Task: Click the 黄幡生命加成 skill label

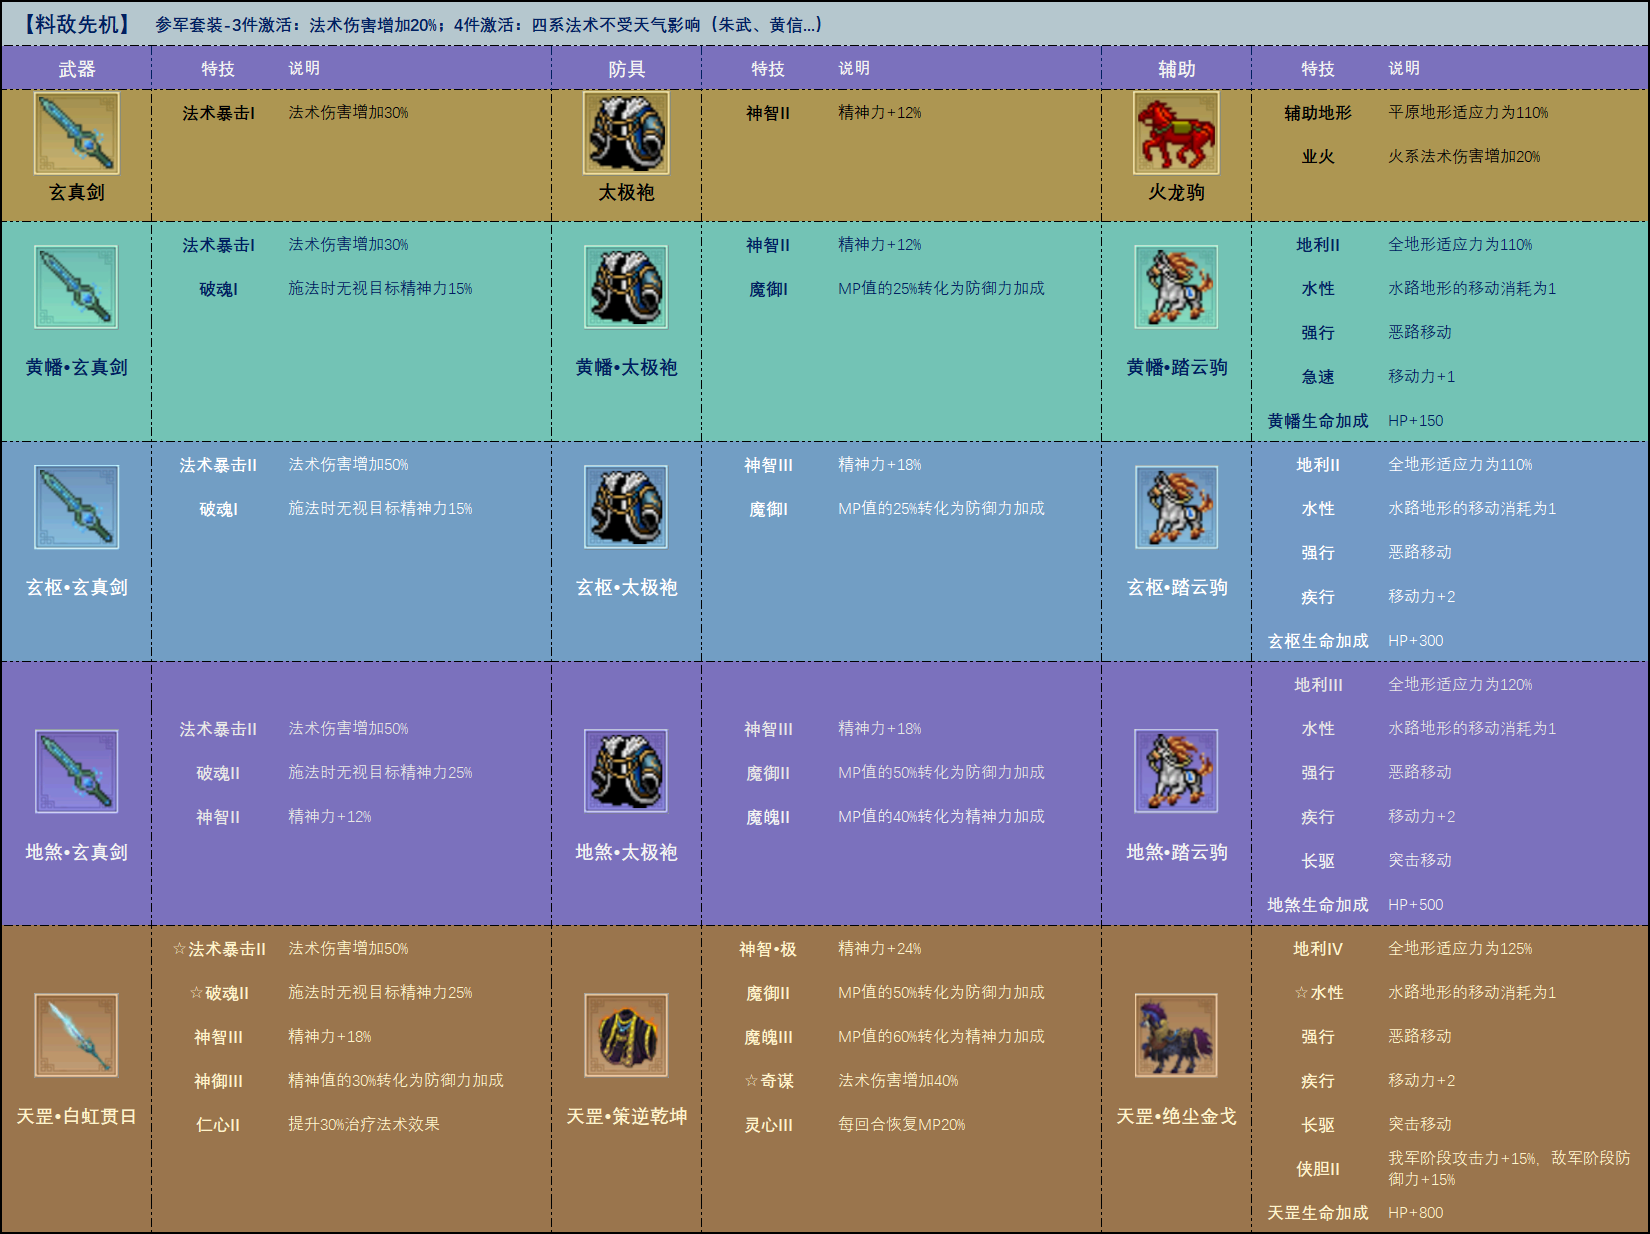Action: [1318, 421]
